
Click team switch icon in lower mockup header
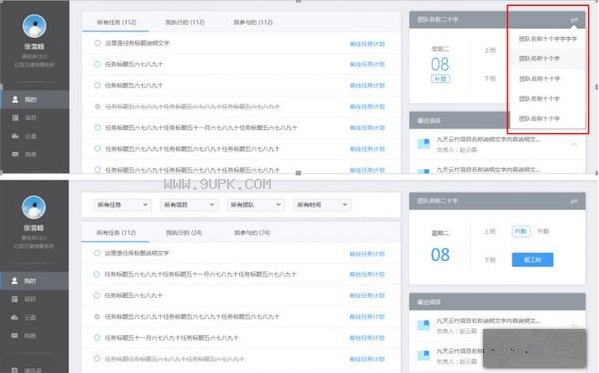pyautogui.click(x=574, y=201)
